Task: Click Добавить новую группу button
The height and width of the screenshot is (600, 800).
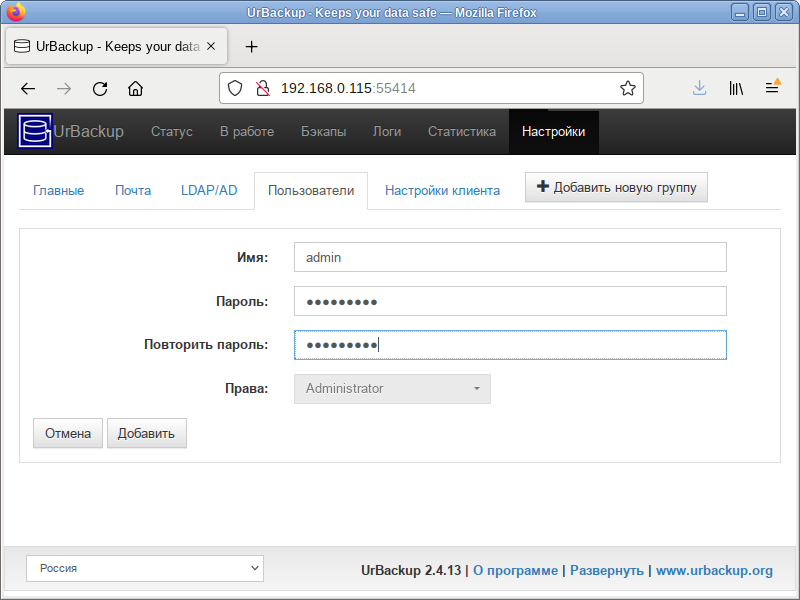Action: pyautogui.click(x=616, y=187)
